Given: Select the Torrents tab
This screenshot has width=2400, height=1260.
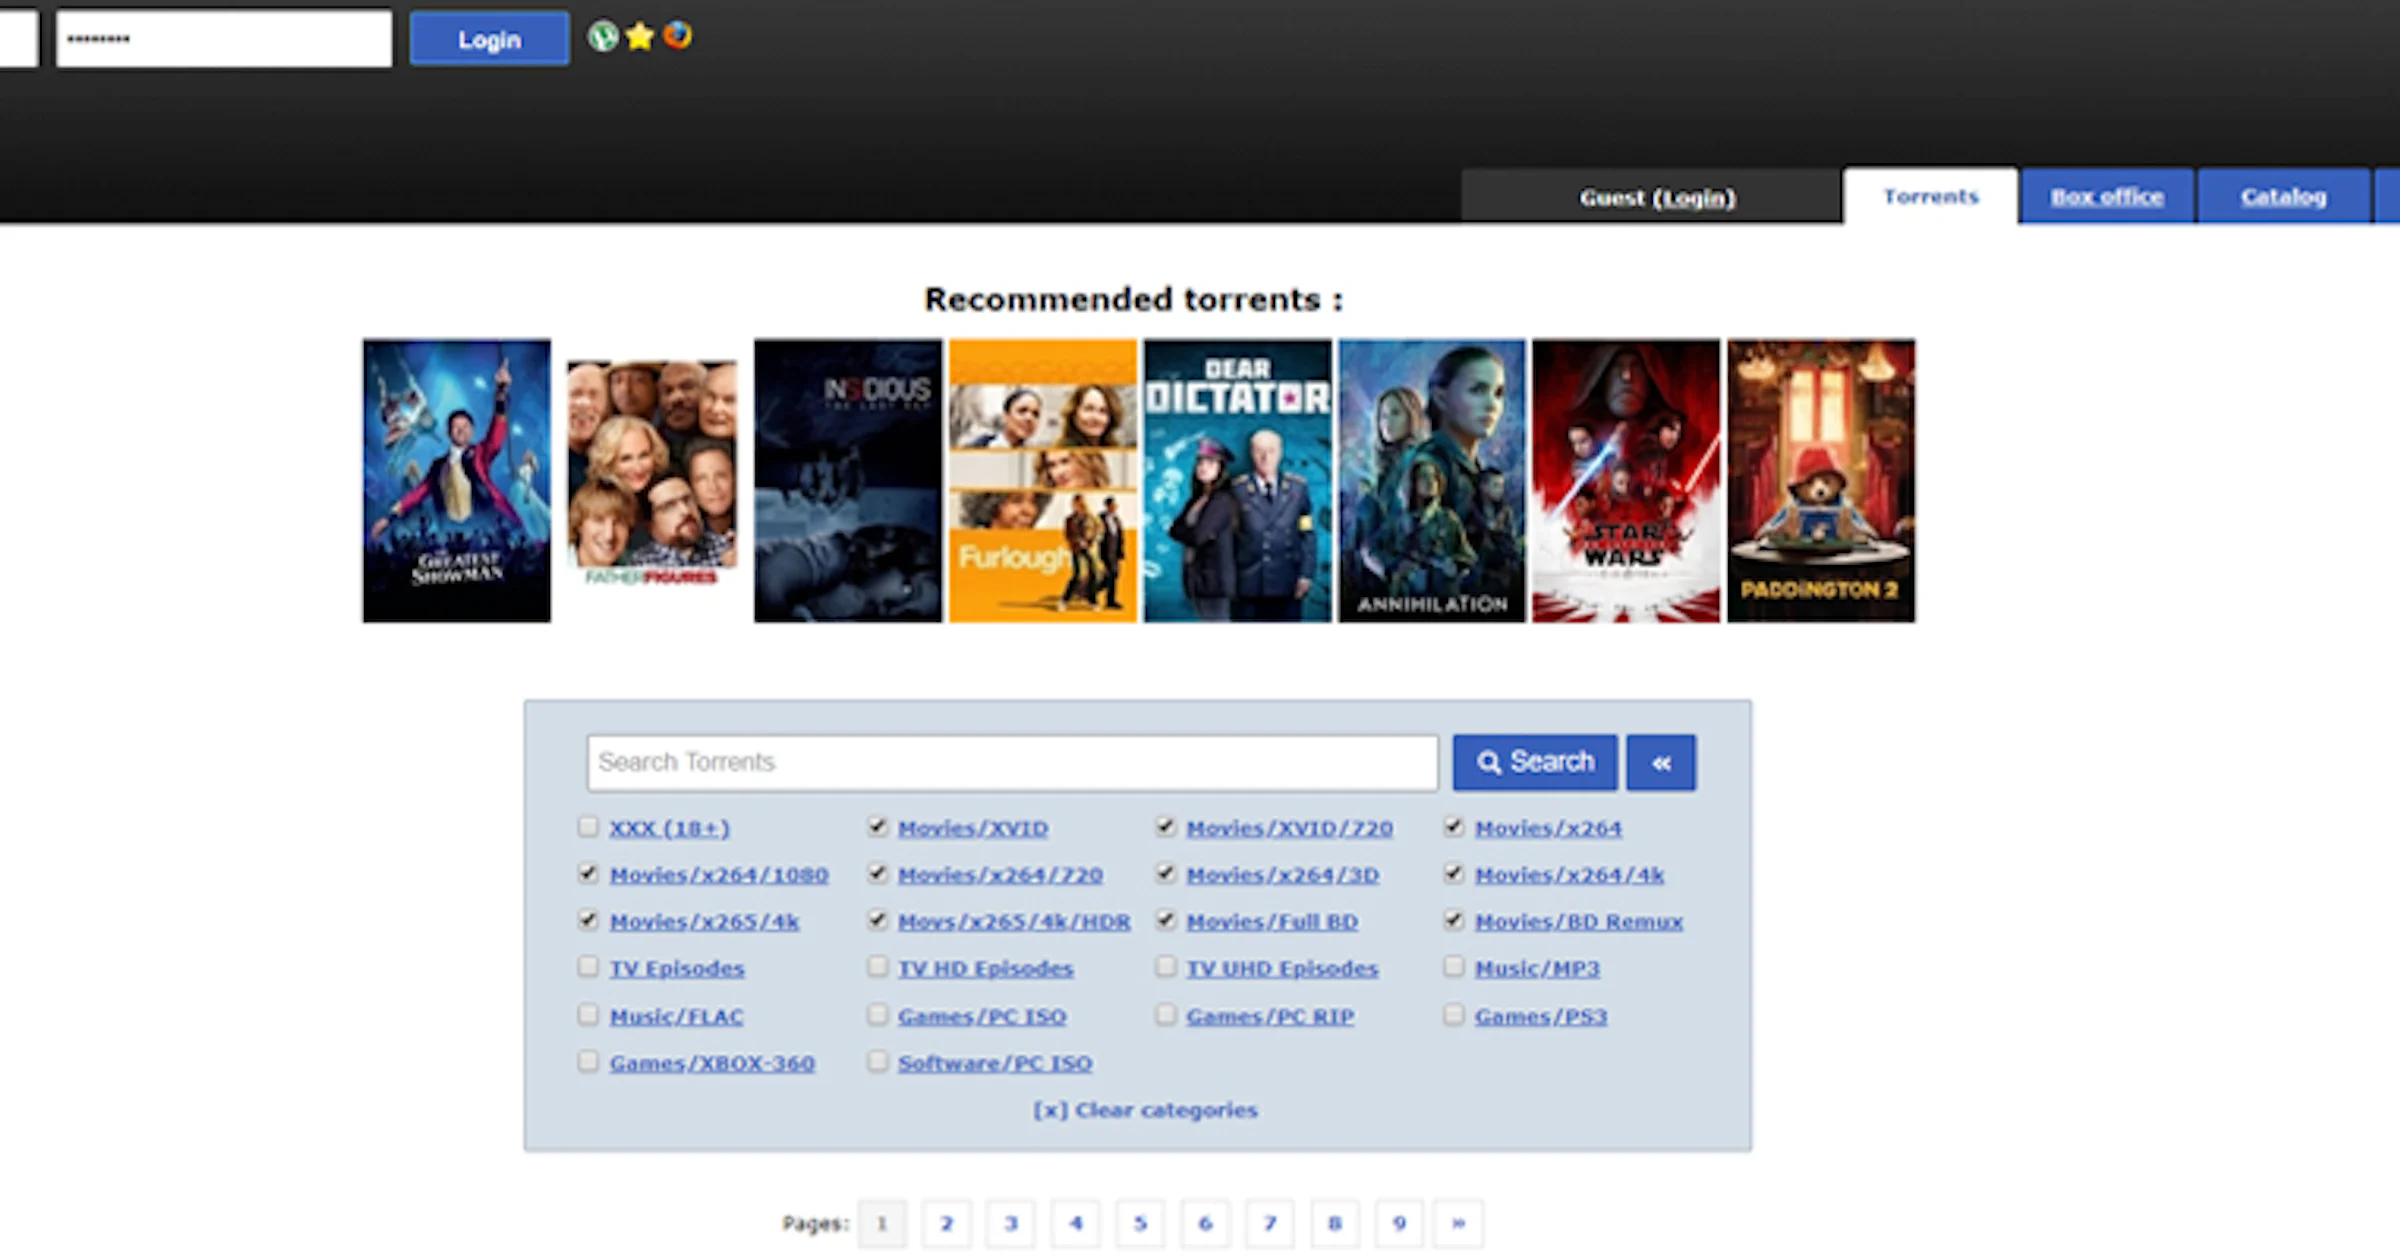Looking at the screenshot, I should [x=1930, y=197].
